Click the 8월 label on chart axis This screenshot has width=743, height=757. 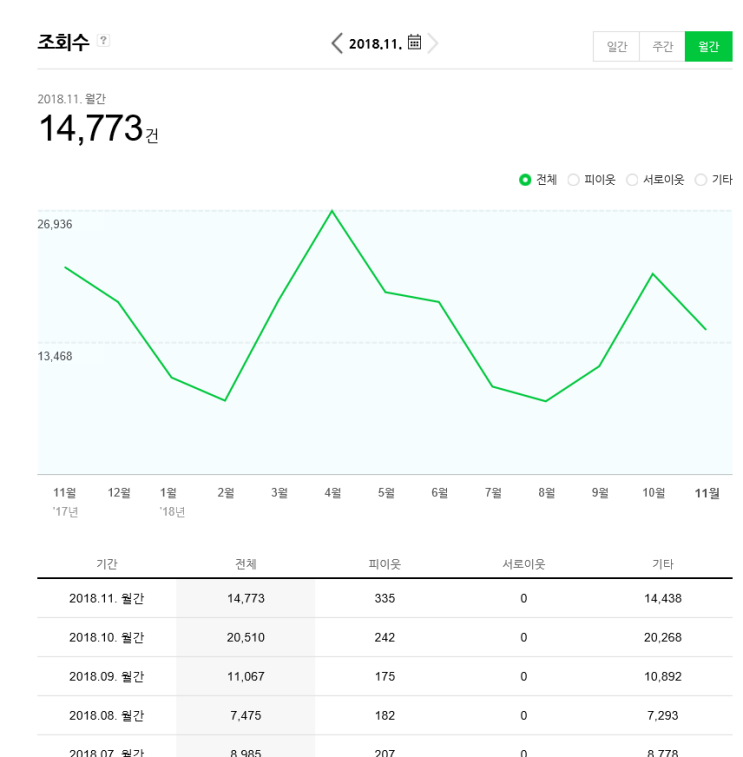click(x=547, y=493)
